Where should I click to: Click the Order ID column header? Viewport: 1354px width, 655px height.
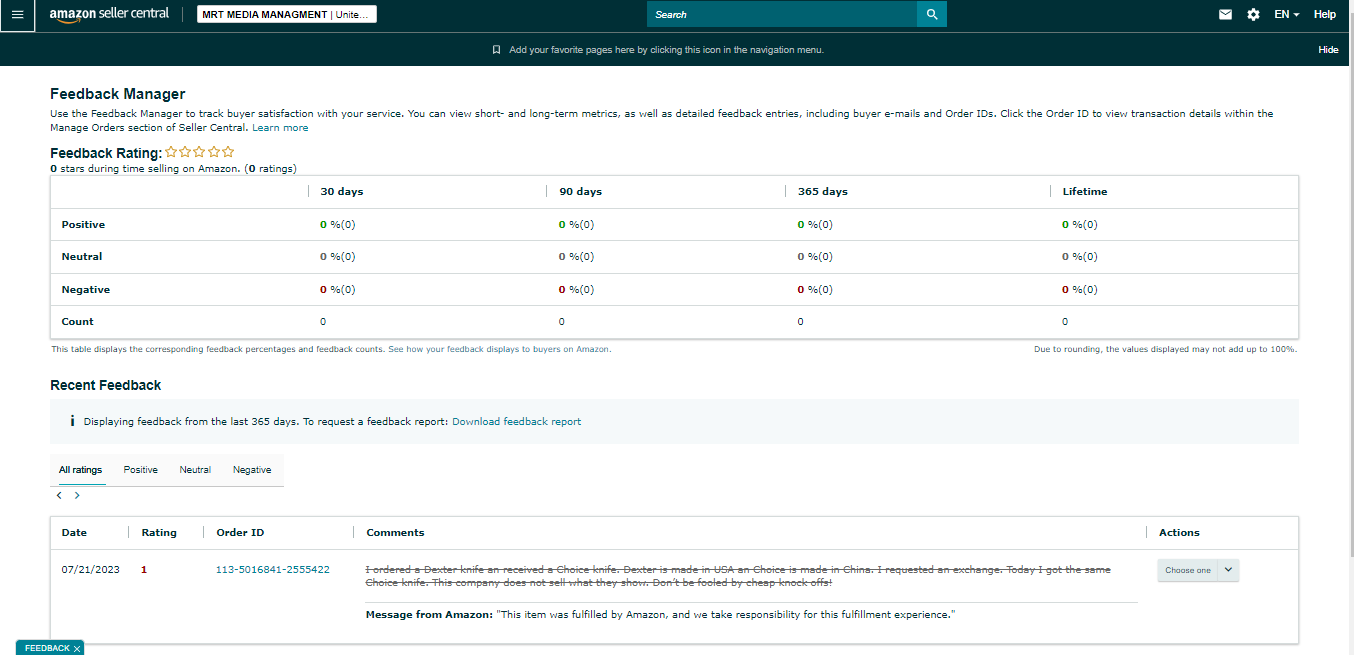coord(240,533)
